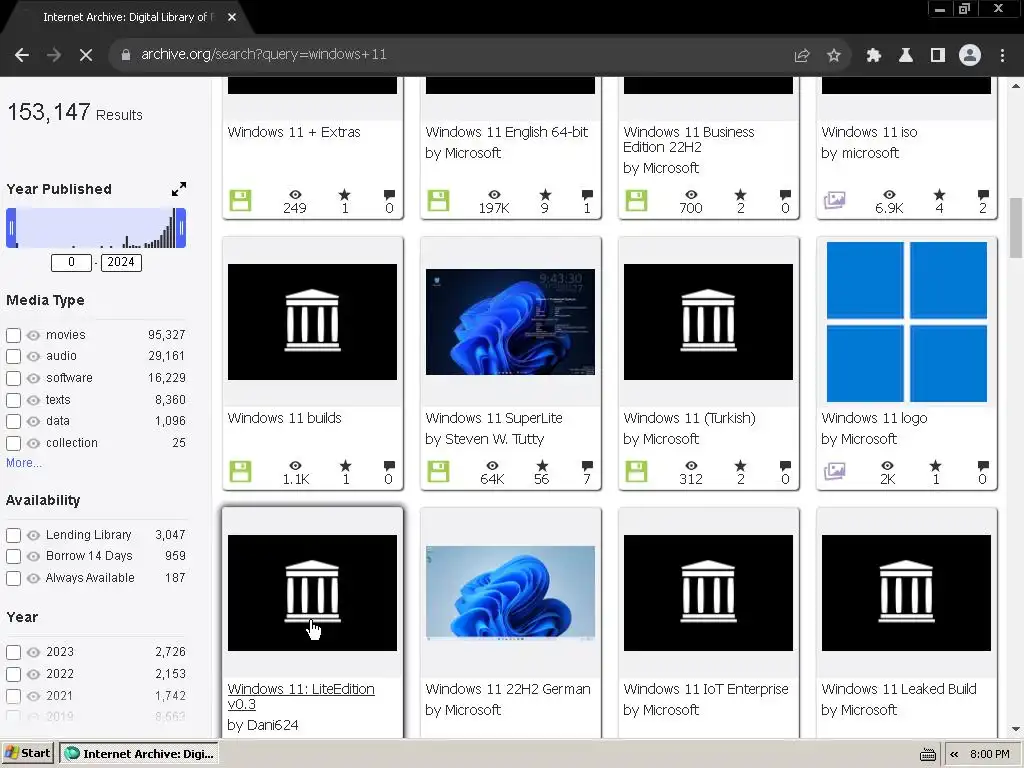Click the right handle of year slider
This screenshot has height=768, width=1024.
click(x=180, y=228)
